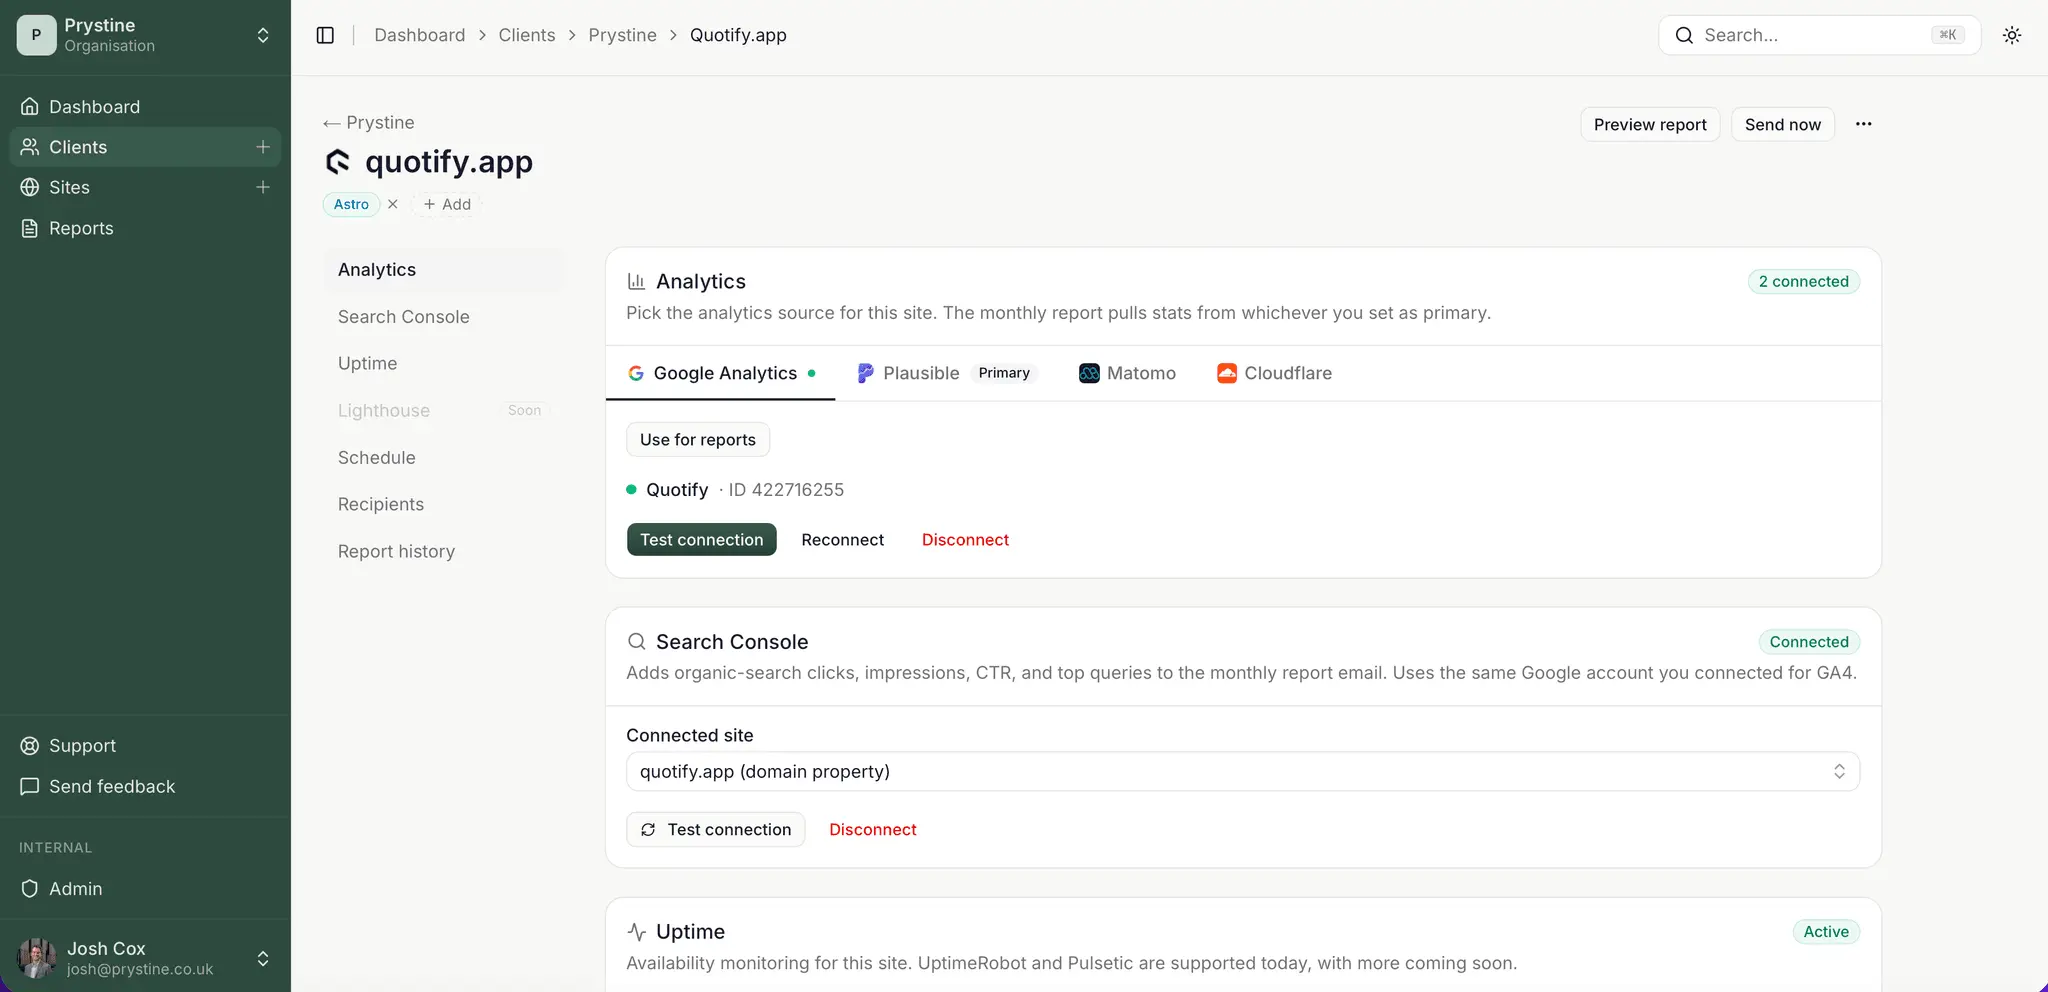Screen dimensions: 2048x992
Task: Click the 2 connected status badge
Action: click(1804, 281)
